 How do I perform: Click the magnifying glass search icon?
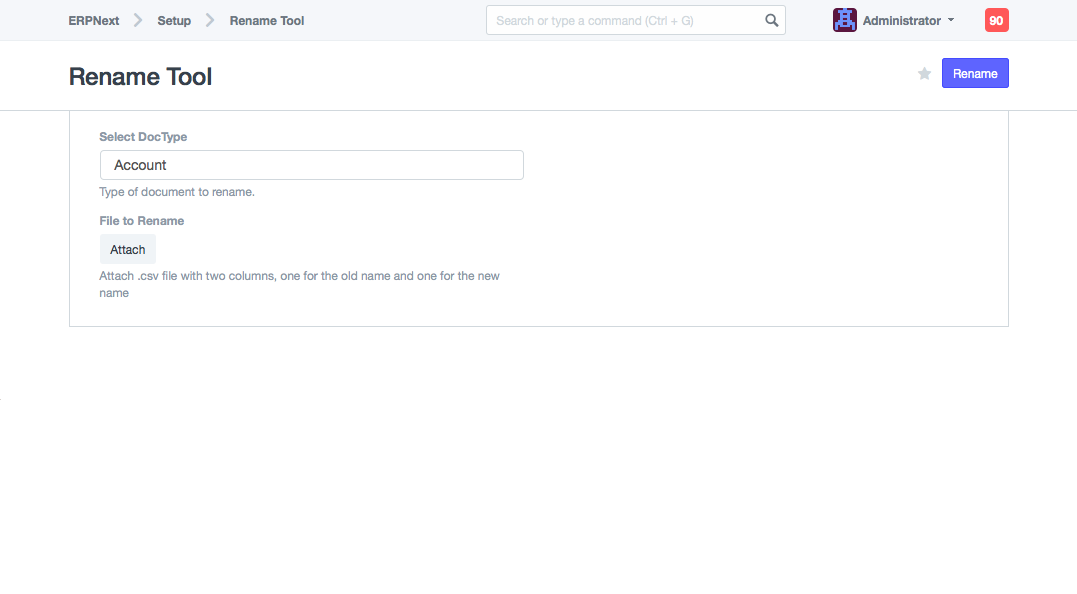click(x=771, y=20)
